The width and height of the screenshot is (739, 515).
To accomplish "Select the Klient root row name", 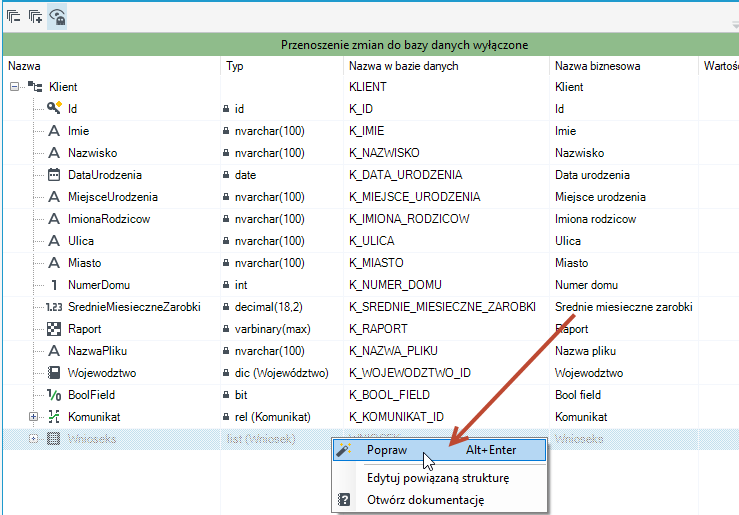I will tap(63, 87).
